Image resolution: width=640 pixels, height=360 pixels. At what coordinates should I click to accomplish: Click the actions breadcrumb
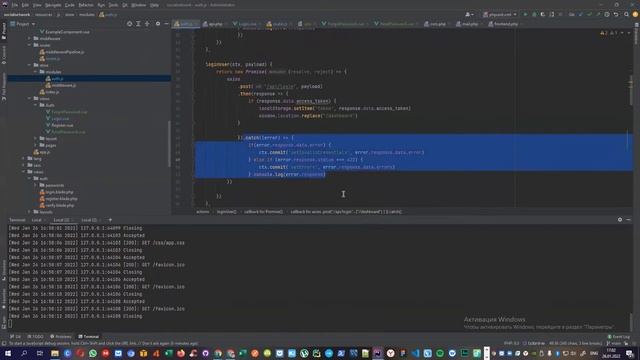[202, 212]
